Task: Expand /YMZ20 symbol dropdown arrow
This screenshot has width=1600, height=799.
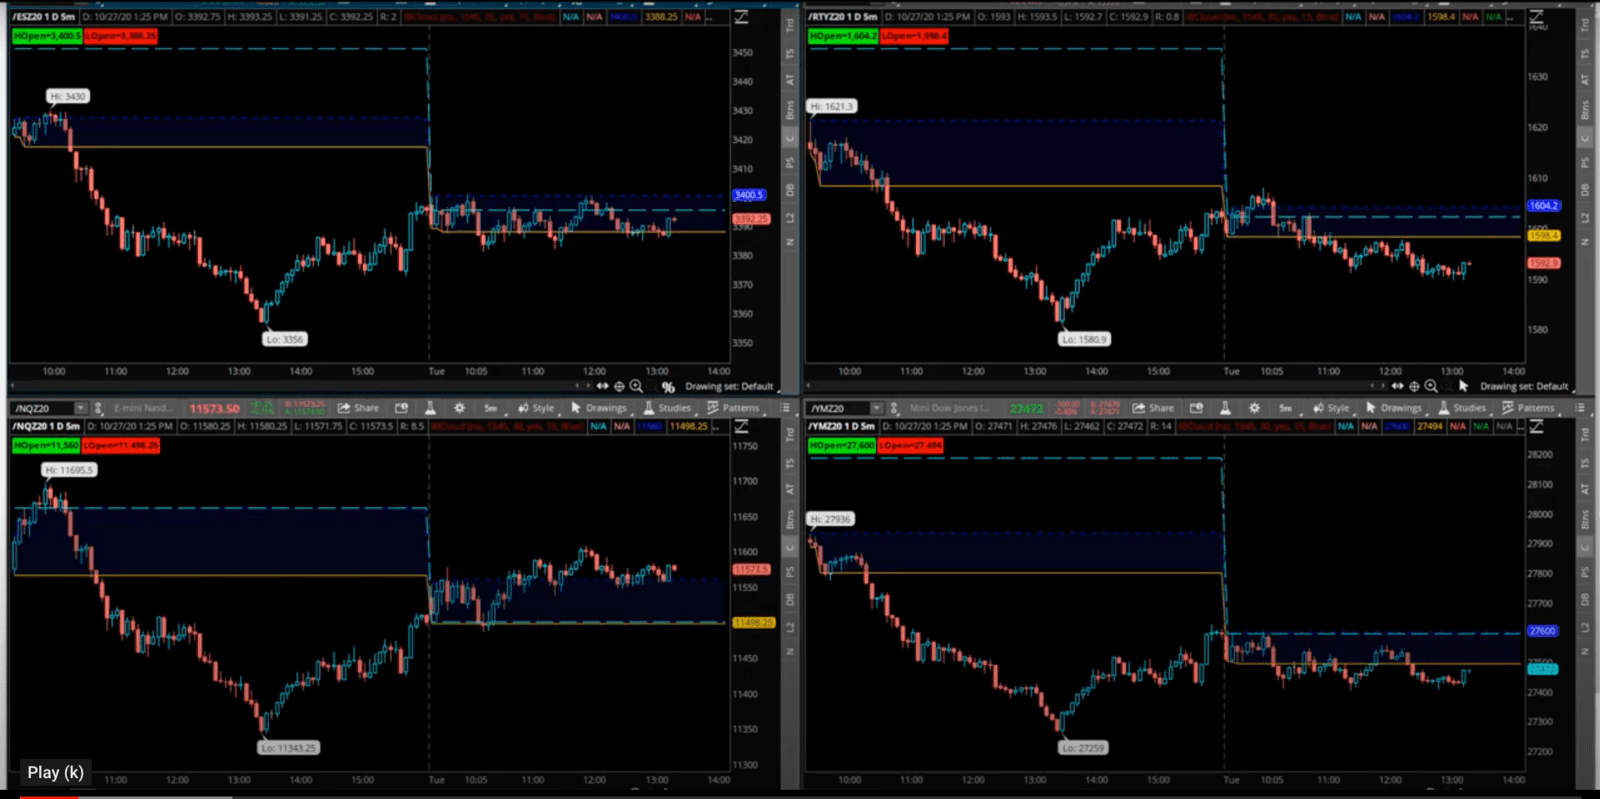Action: (877, 408)
